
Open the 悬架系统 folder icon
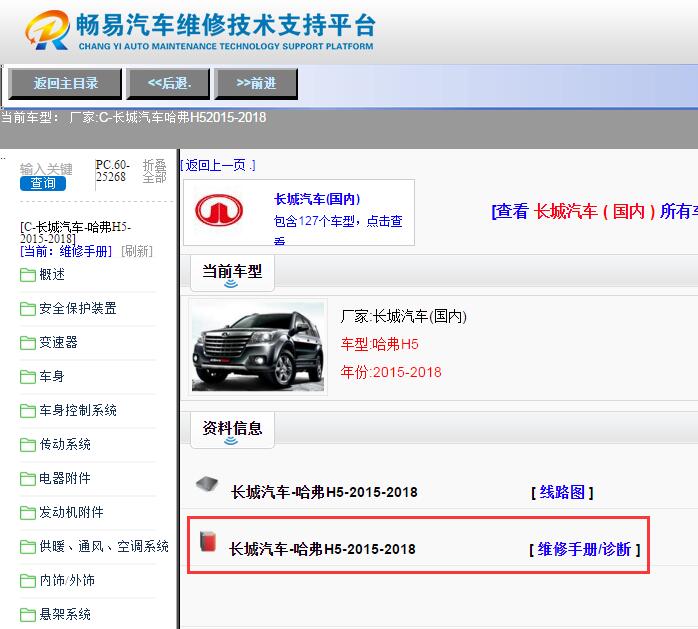click(28, 614)
